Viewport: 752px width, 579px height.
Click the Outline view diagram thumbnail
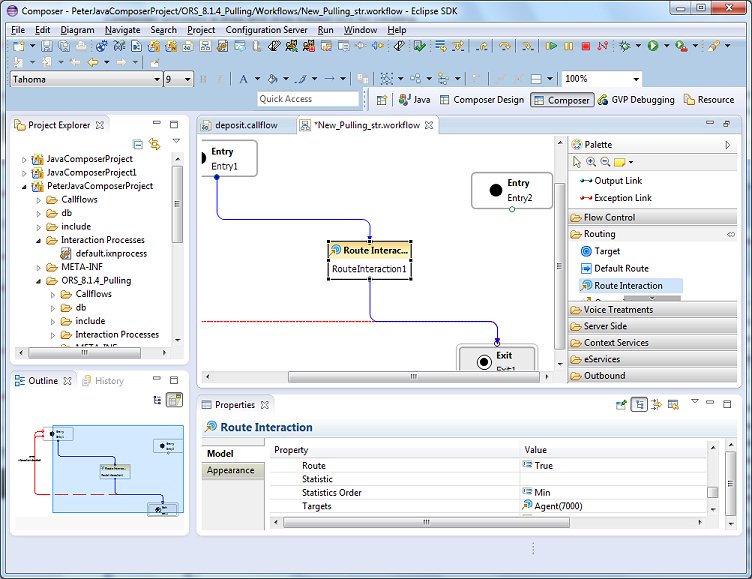tap(100, 465)
